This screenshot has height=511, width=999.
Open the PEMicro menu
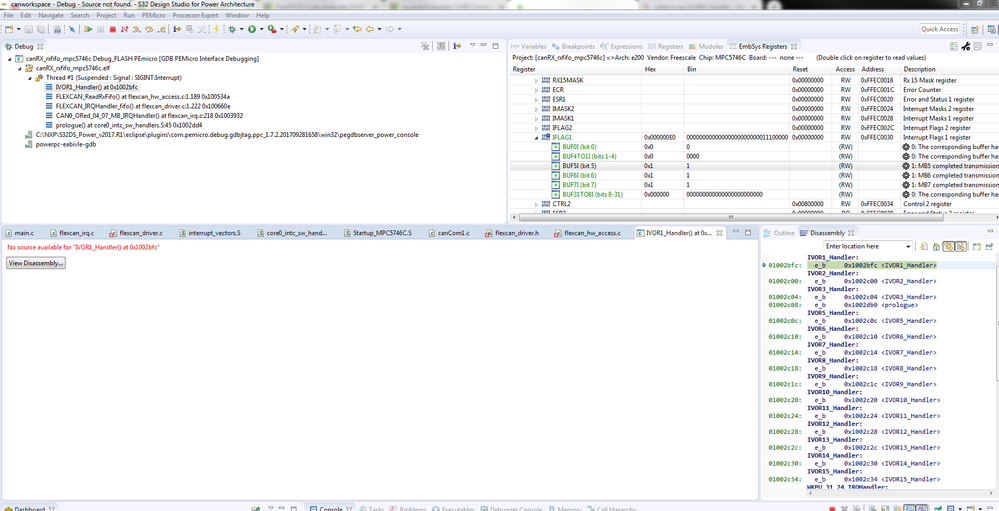click(152, 15)
